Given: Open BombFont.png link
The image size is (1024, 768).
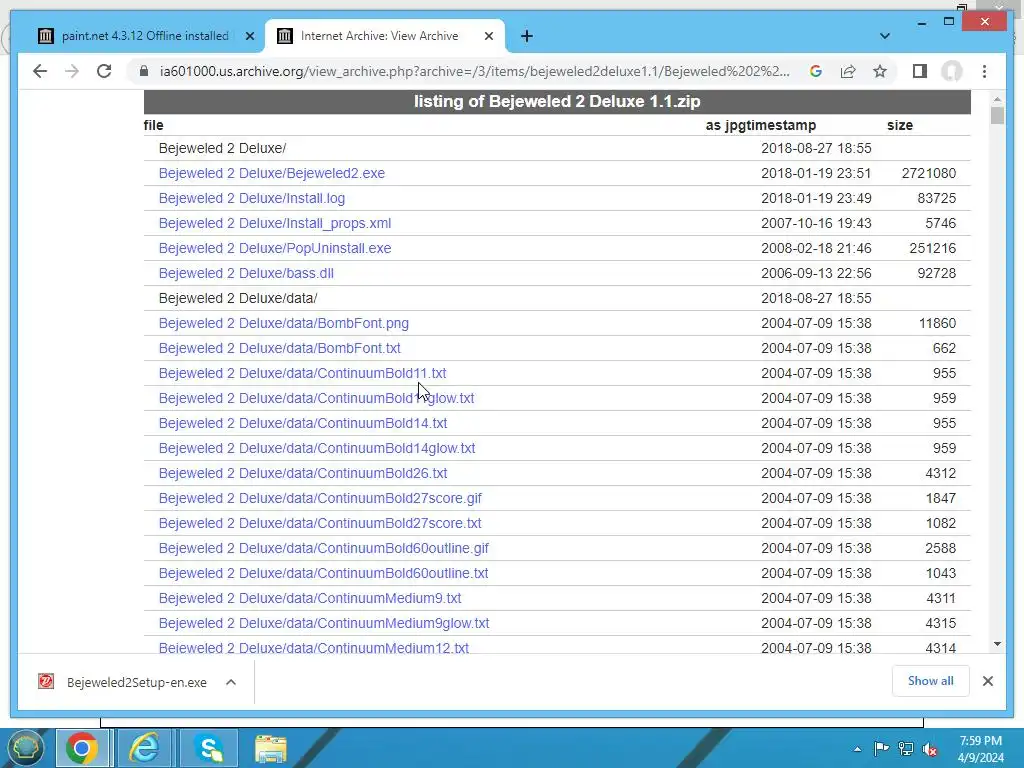Looking at the screenshot, I should point(283,323).
